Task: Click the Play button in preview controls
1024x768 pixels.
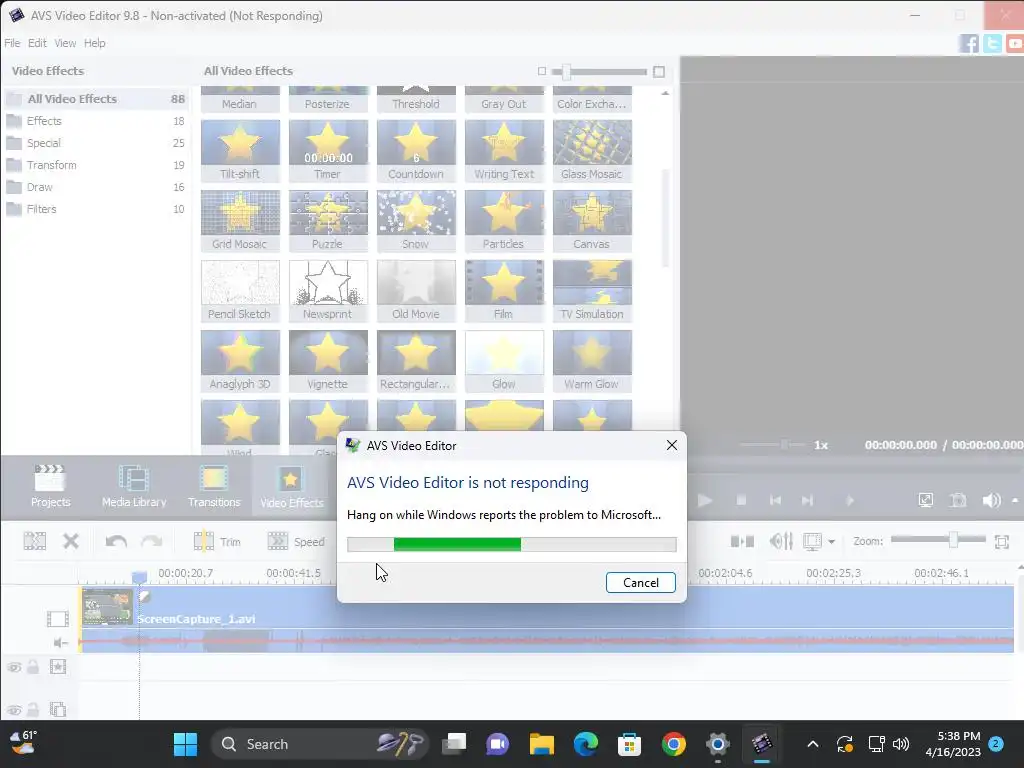Action: pyautogui.click(x=704, y=501)
